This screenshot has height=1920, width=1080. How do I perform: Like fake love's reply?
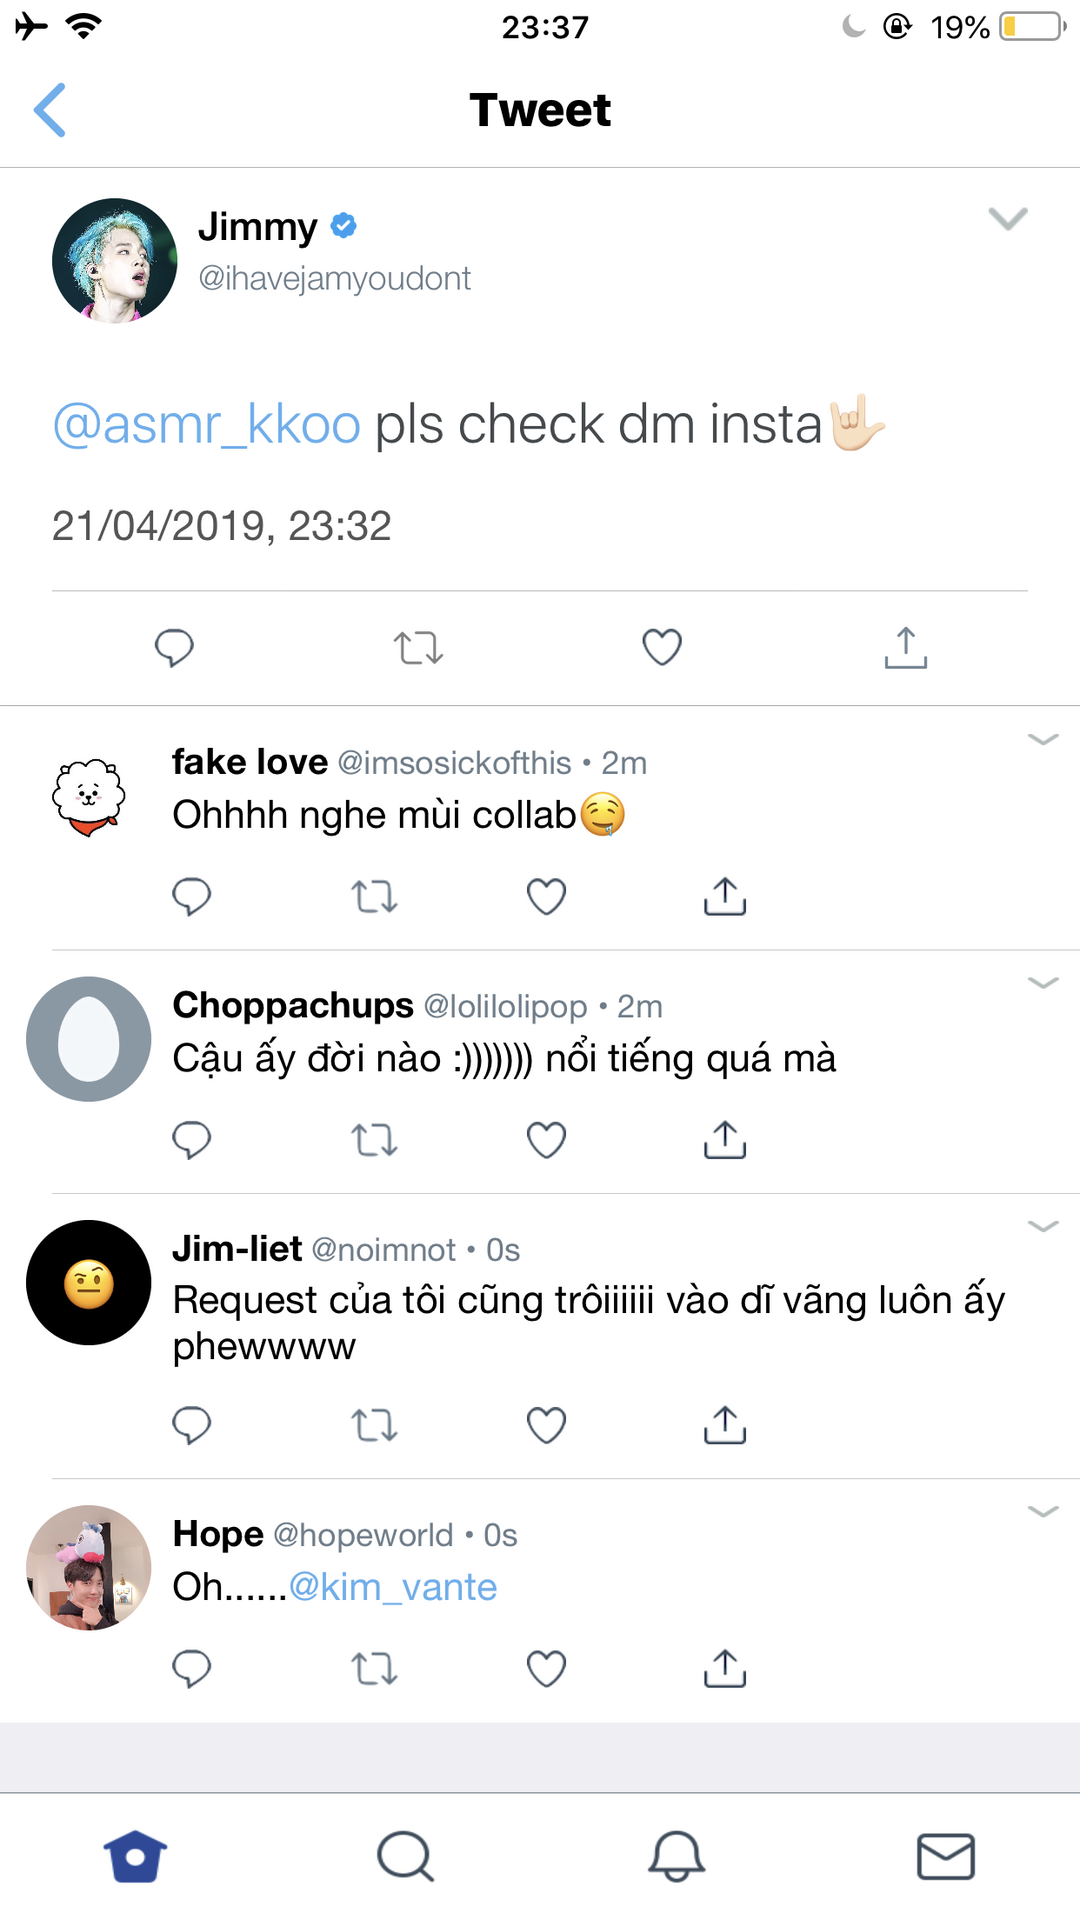(546, 896)
